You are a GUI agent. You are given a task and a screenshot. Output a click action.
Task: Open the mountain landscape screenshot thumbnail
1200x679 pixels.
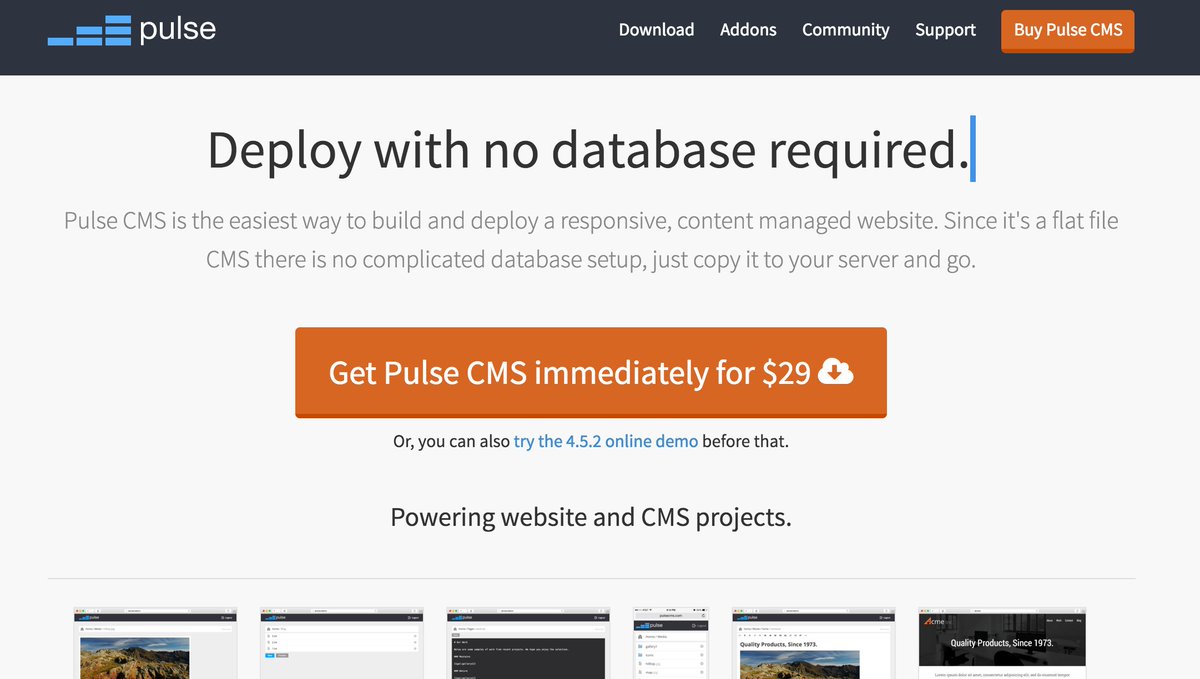click(x=155, y=642)
